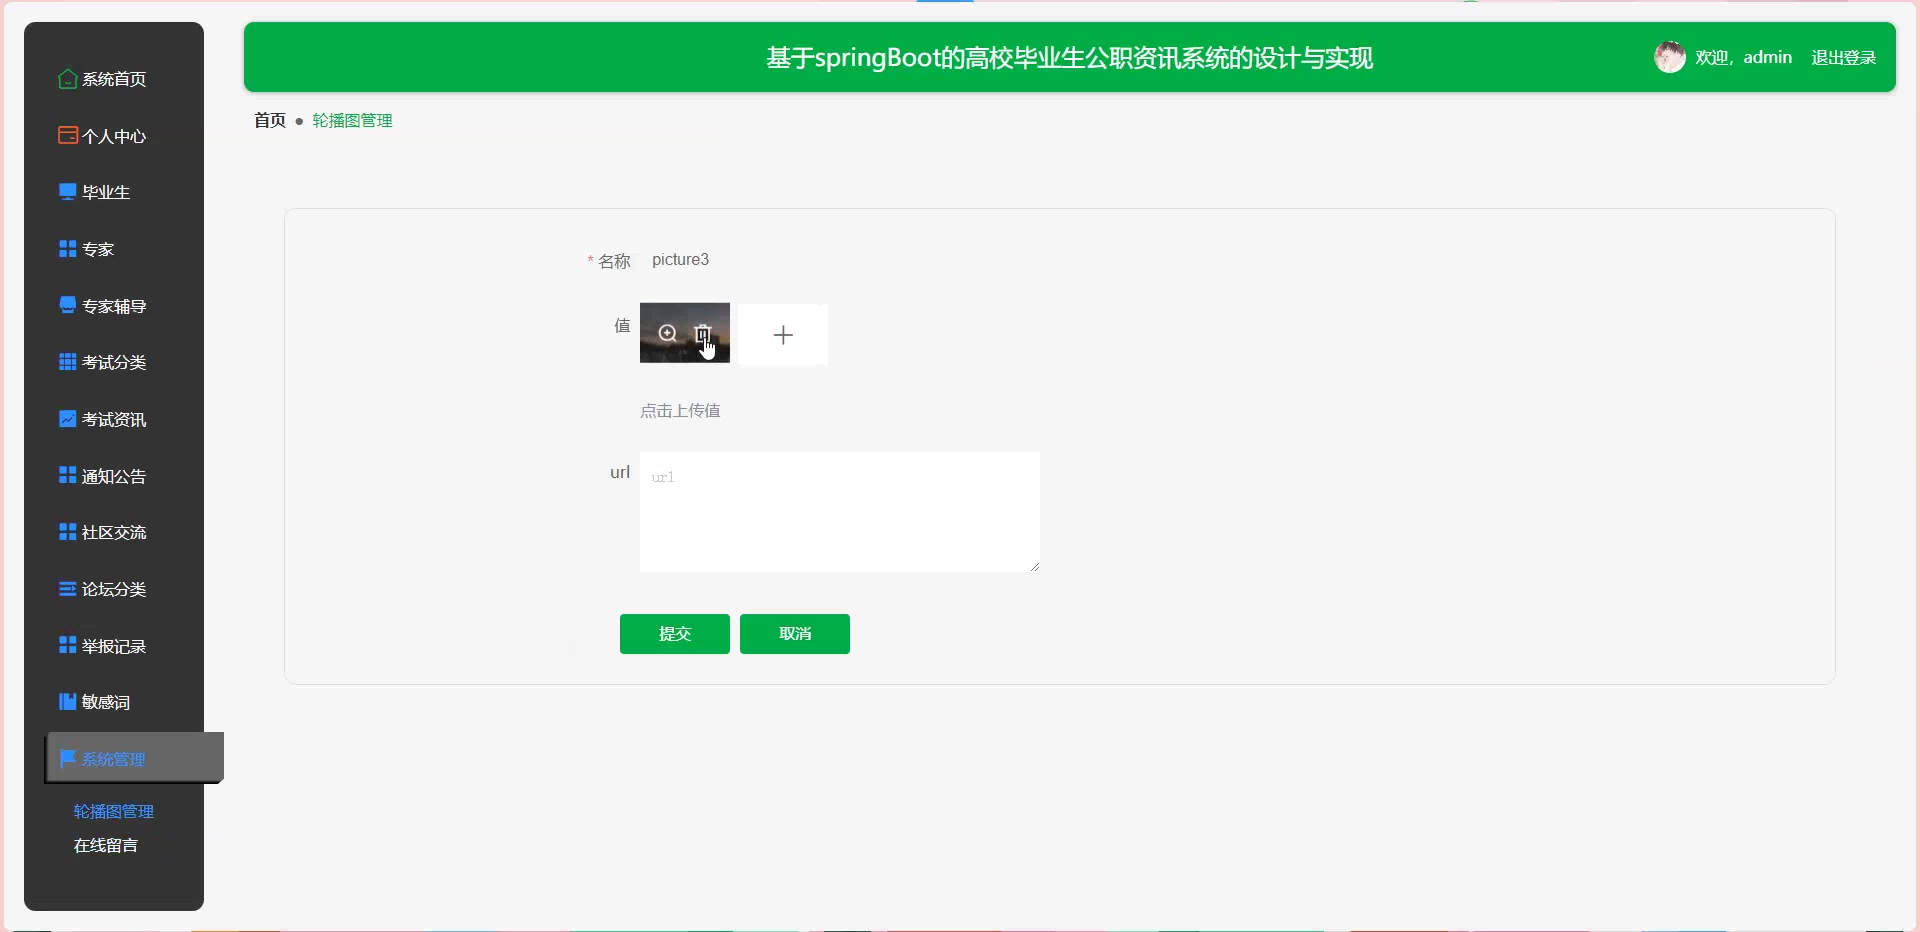Open 考试资讯 menu item
The width and height of the screenshot is (1920, 932).
(x=114, y=419)
